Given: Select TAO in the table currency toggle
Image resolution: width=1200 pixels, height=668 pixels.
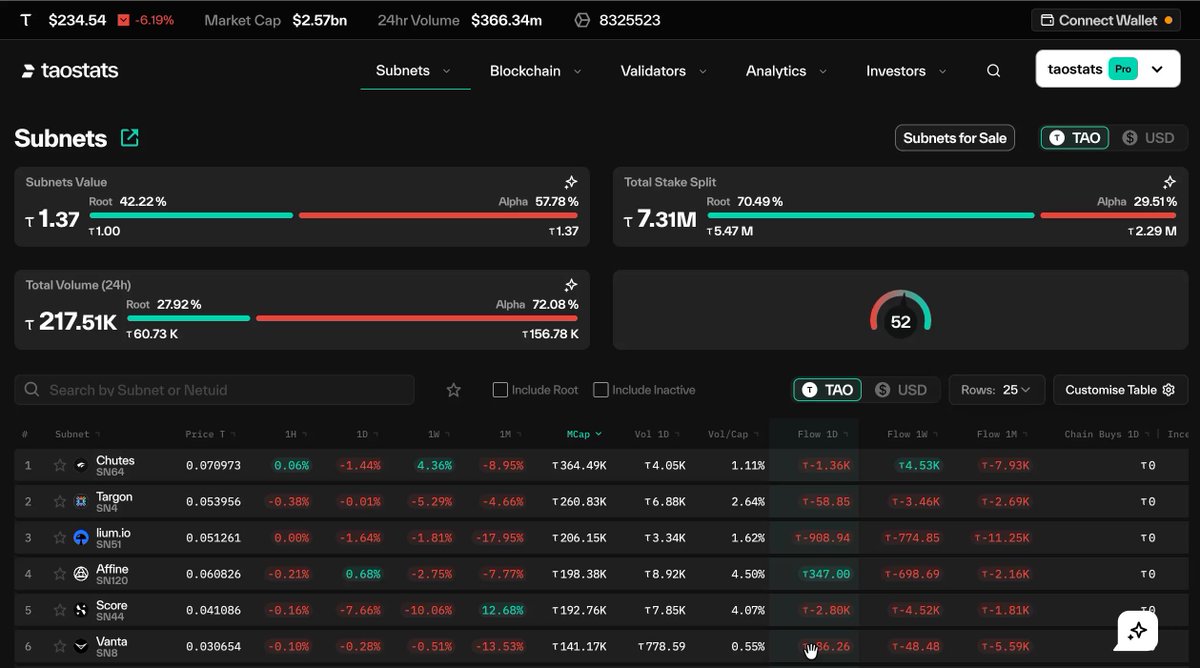Looking at the screenshot, I should click(x=828, y=390).
